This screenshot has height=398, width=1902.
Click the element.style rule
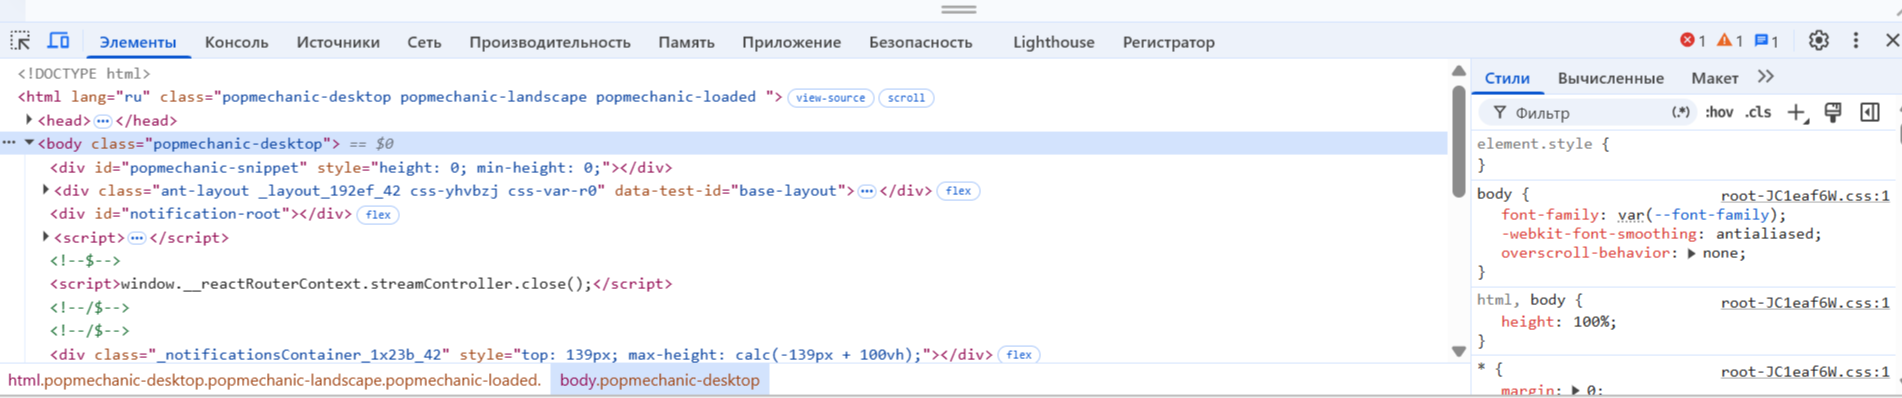[x=1543, y=144]
